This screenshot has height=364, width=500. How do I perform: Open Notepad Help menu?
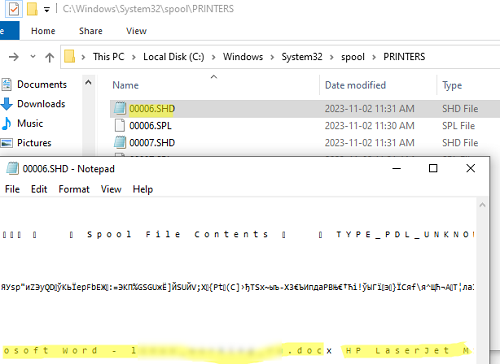pos(143,189)
